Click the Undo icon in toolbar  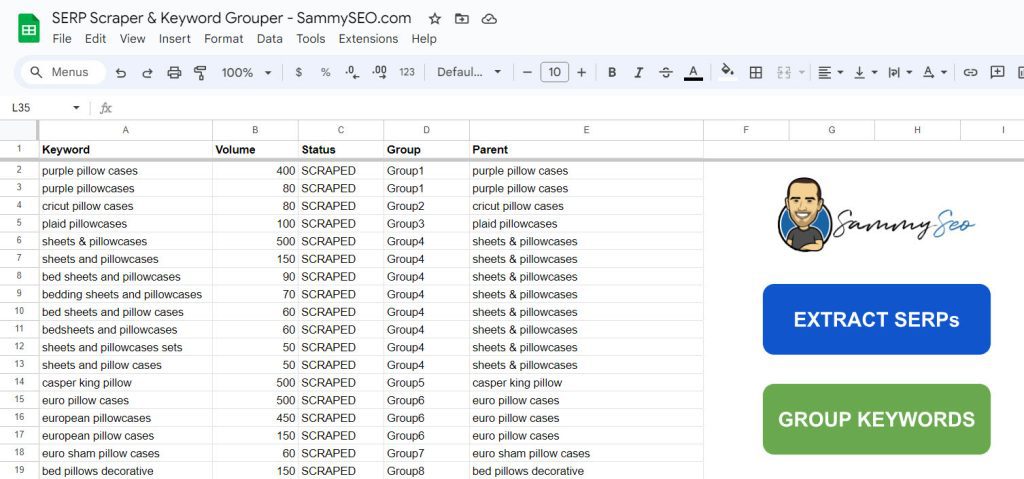pyautogui.click(x=121, y=73)
